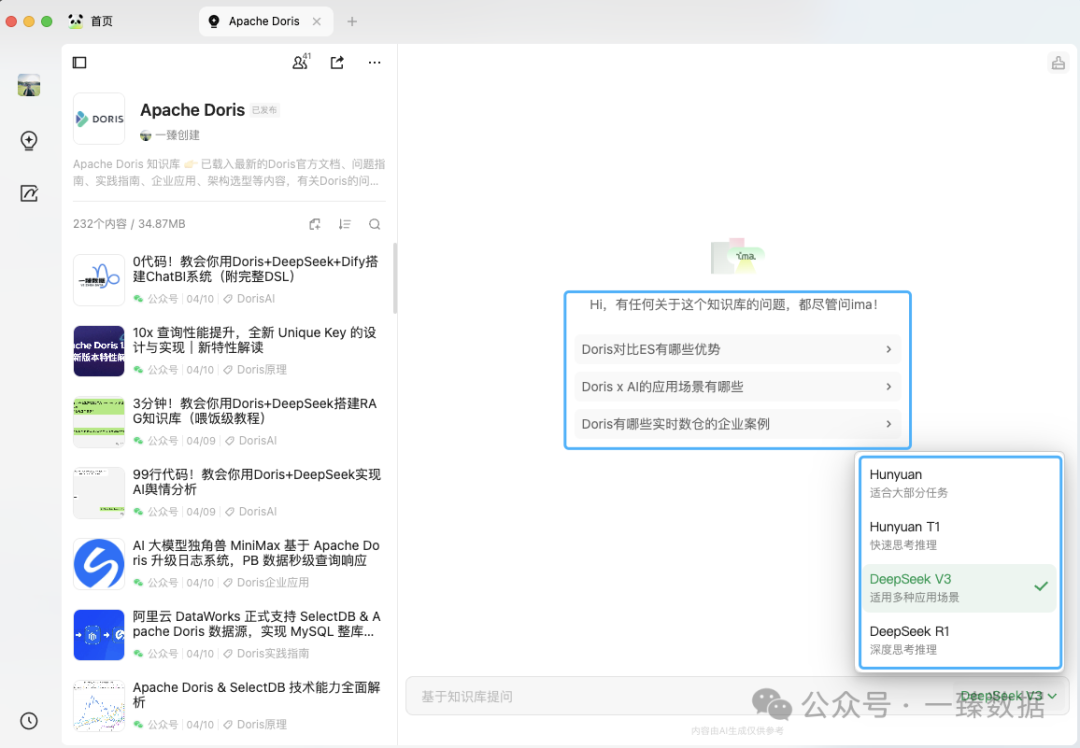Open the notes edit icon in sidebar
Image resolution: width=1080 pixels, height=748 pixels.
click(29, 194)
